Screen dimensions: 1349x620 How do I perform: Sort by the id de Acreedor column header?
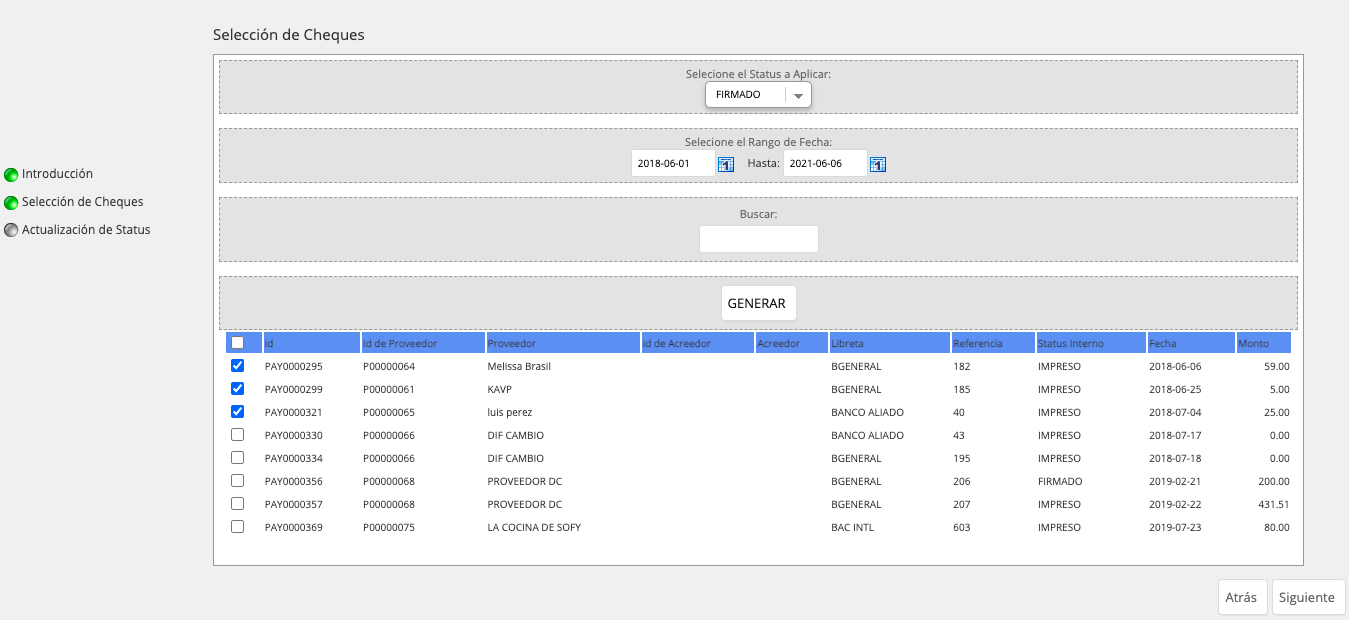point(698,343)
